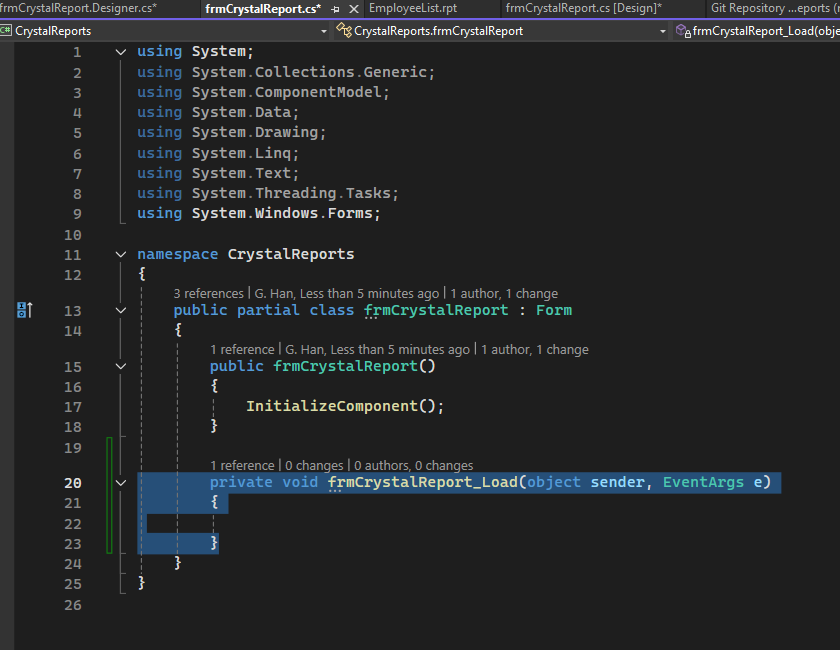Collapse the using directives block at line 1
Viewport: 840px width, 650px height.
(x=121, y=52)
